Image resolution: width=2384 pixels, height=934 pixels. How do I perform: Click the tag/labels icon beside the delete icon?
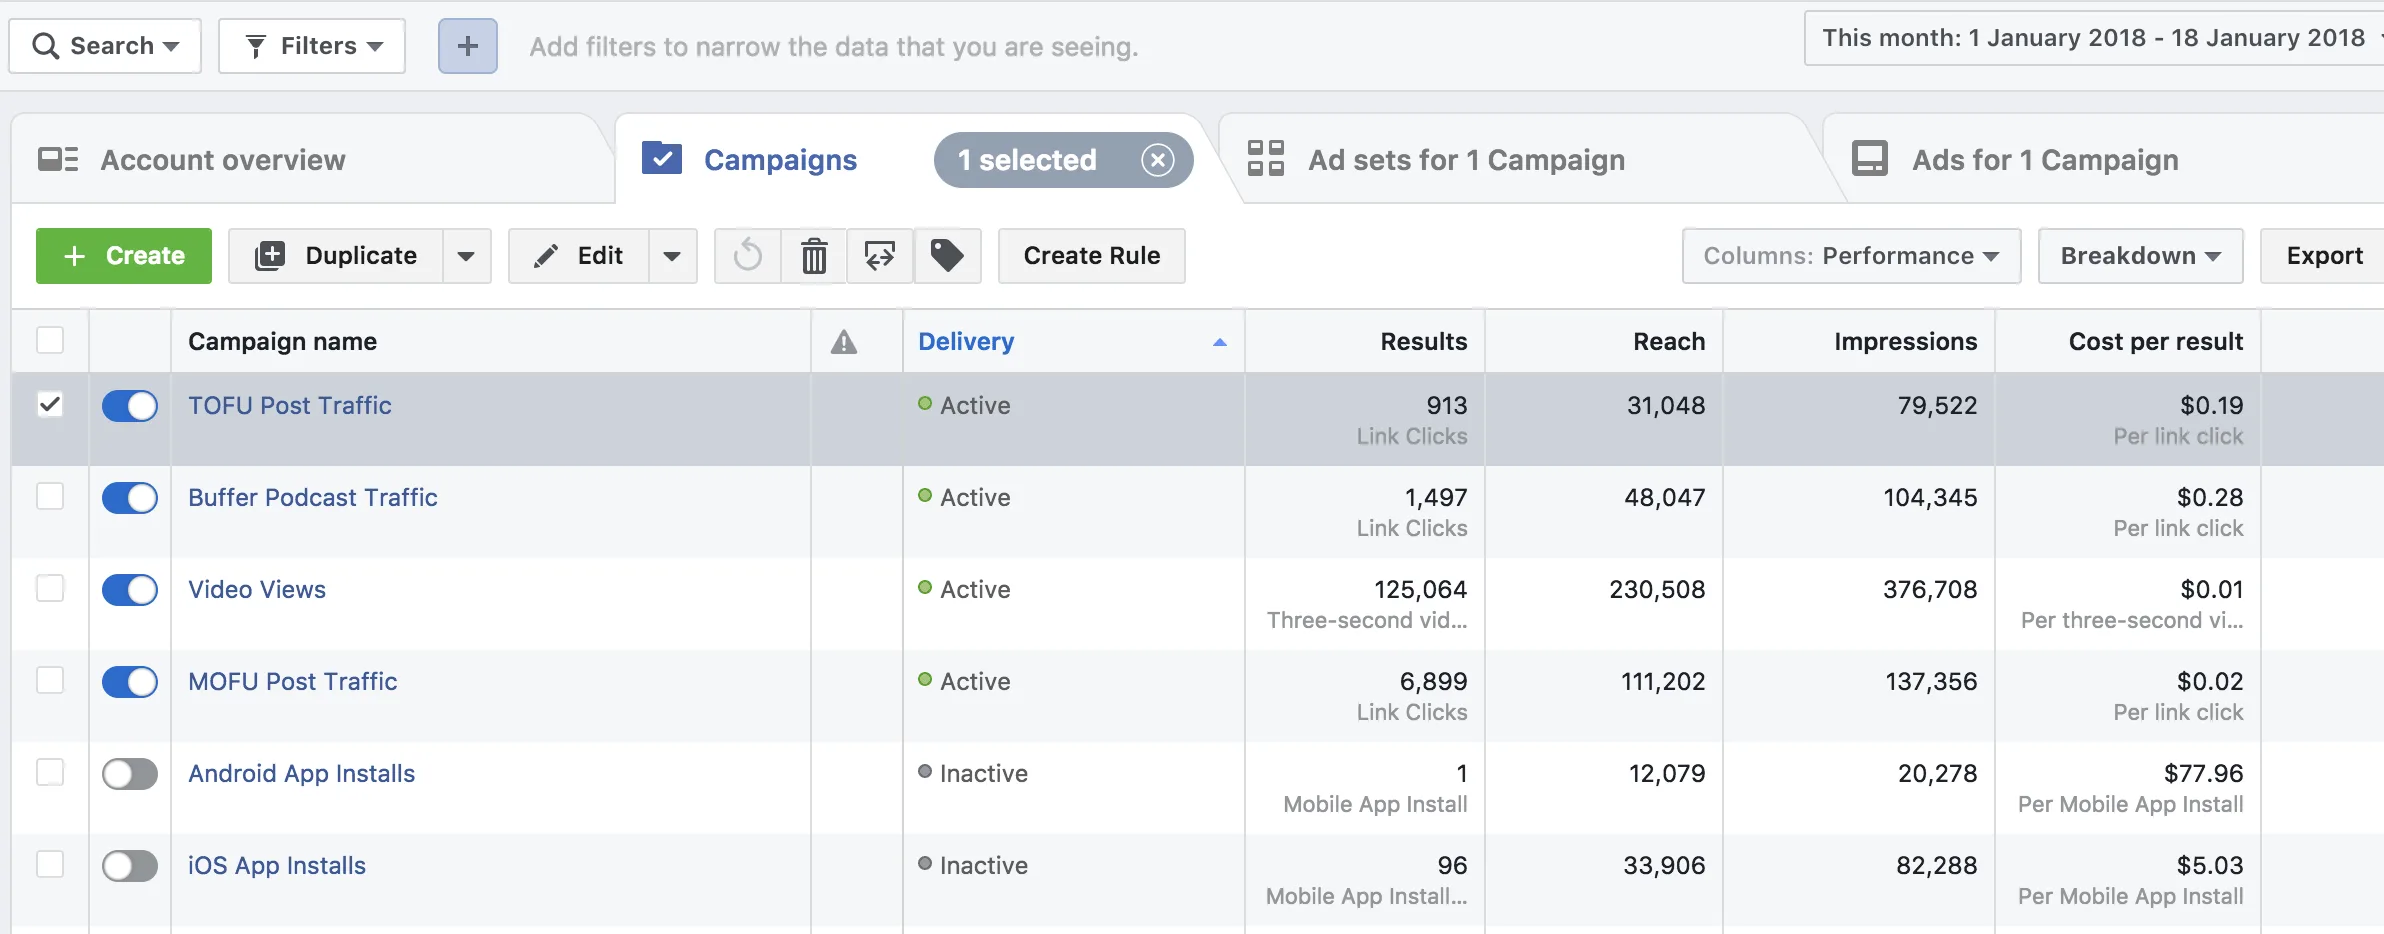point(946,256)
